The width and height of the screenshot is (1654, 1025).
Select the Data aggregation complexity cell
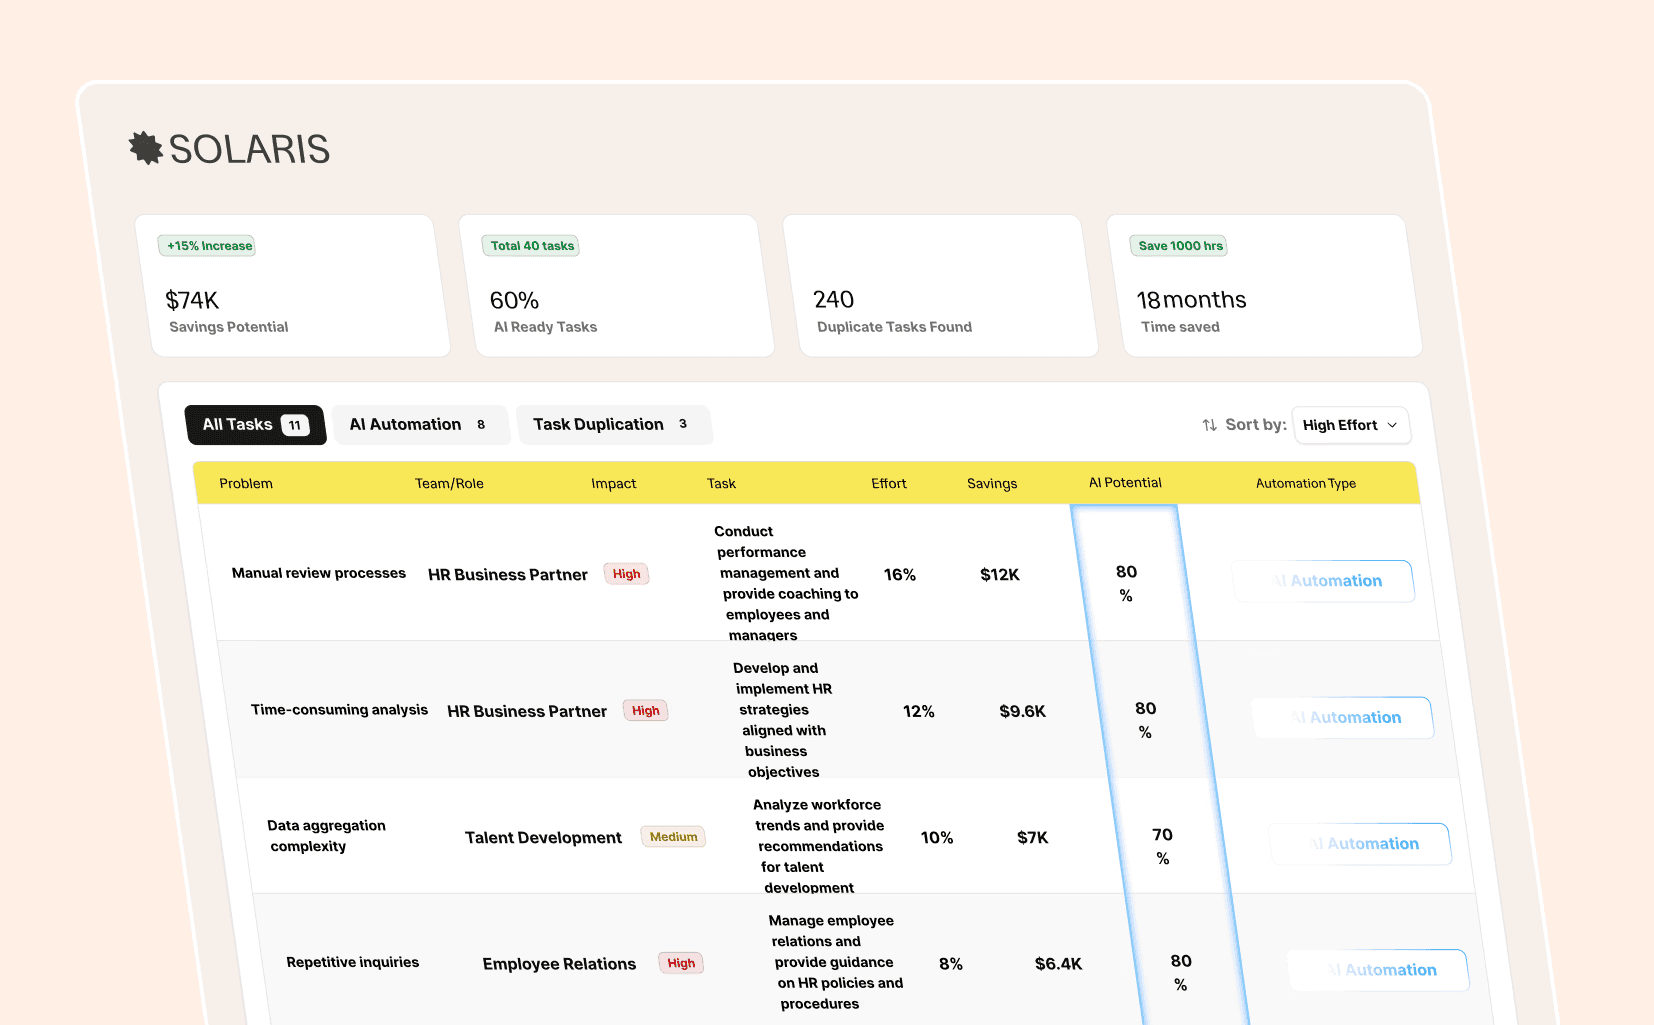326,836
